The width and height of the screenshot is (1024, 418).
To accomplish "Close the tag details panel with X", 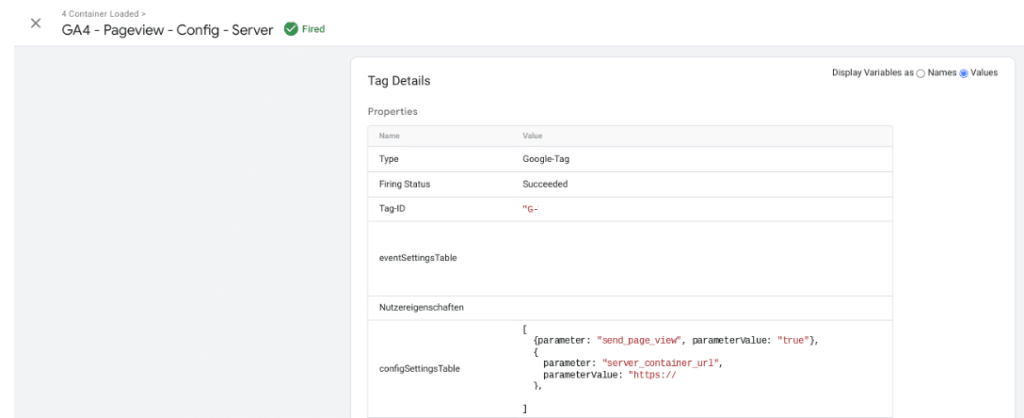I will 36,24.
